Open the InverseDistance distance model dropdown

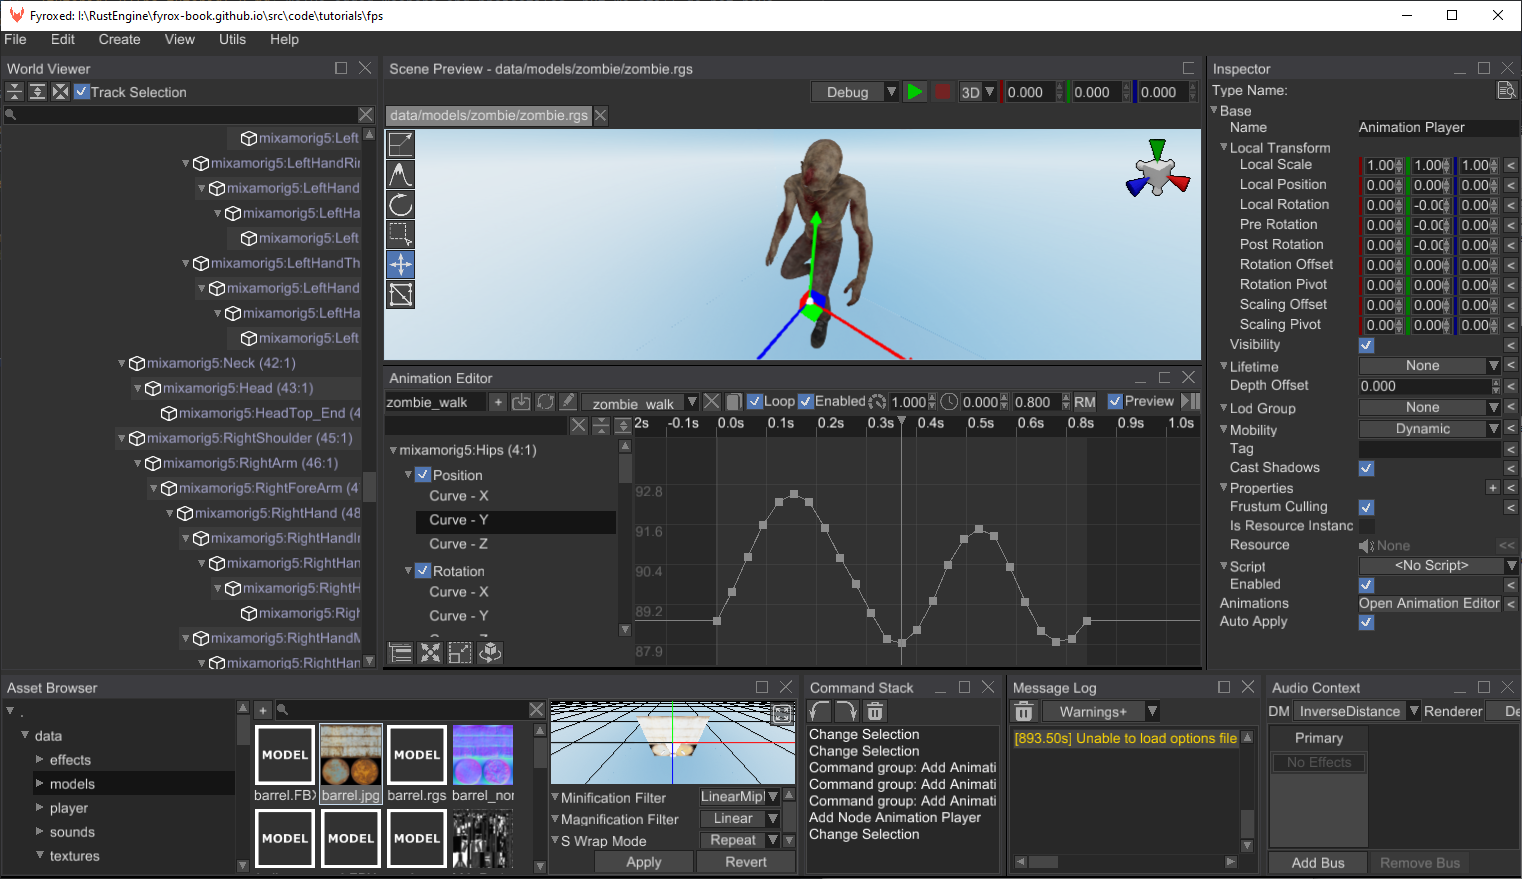1357,711
